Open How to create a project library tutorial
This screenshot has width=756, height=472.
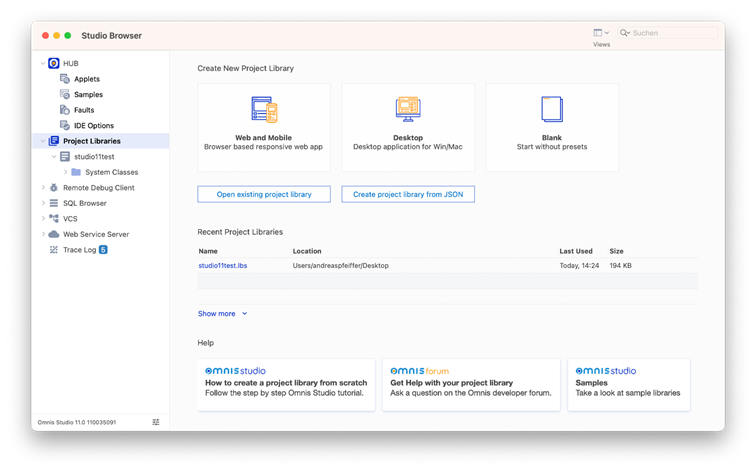pyautogui.click(x=286, y=385)
